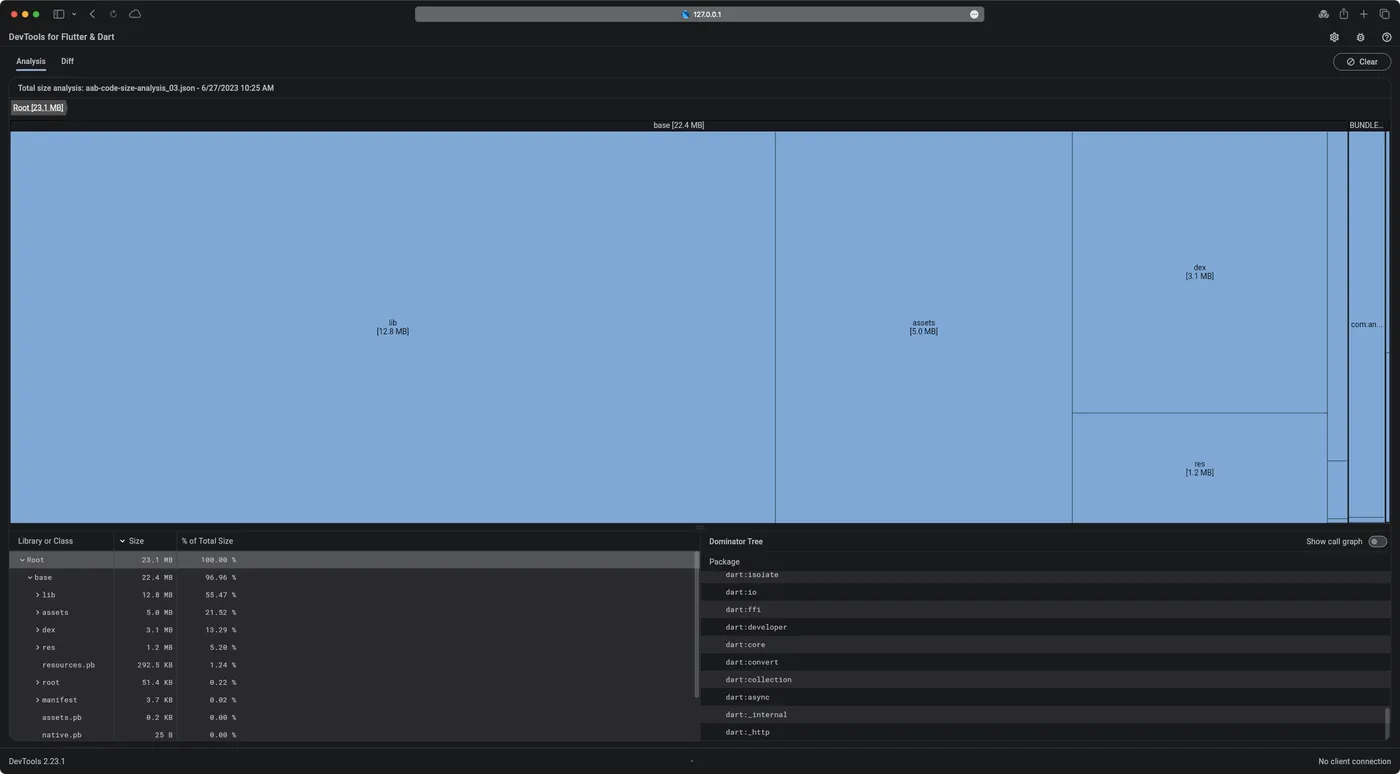Select dart:ffi in the dominator tree
Image resolution: width=1400 pixels, height=774 pixels.
1045,610
